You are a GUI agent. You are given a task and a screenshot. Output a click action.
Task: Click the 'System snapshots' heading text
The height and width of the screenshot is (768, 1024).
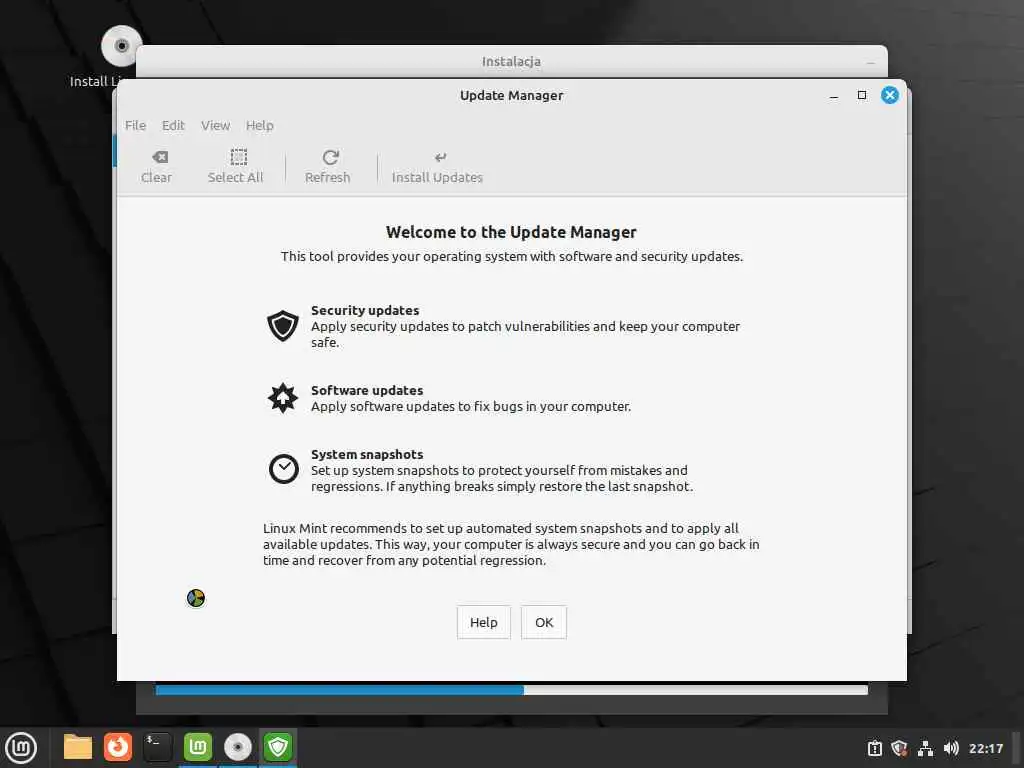[367, 455]
